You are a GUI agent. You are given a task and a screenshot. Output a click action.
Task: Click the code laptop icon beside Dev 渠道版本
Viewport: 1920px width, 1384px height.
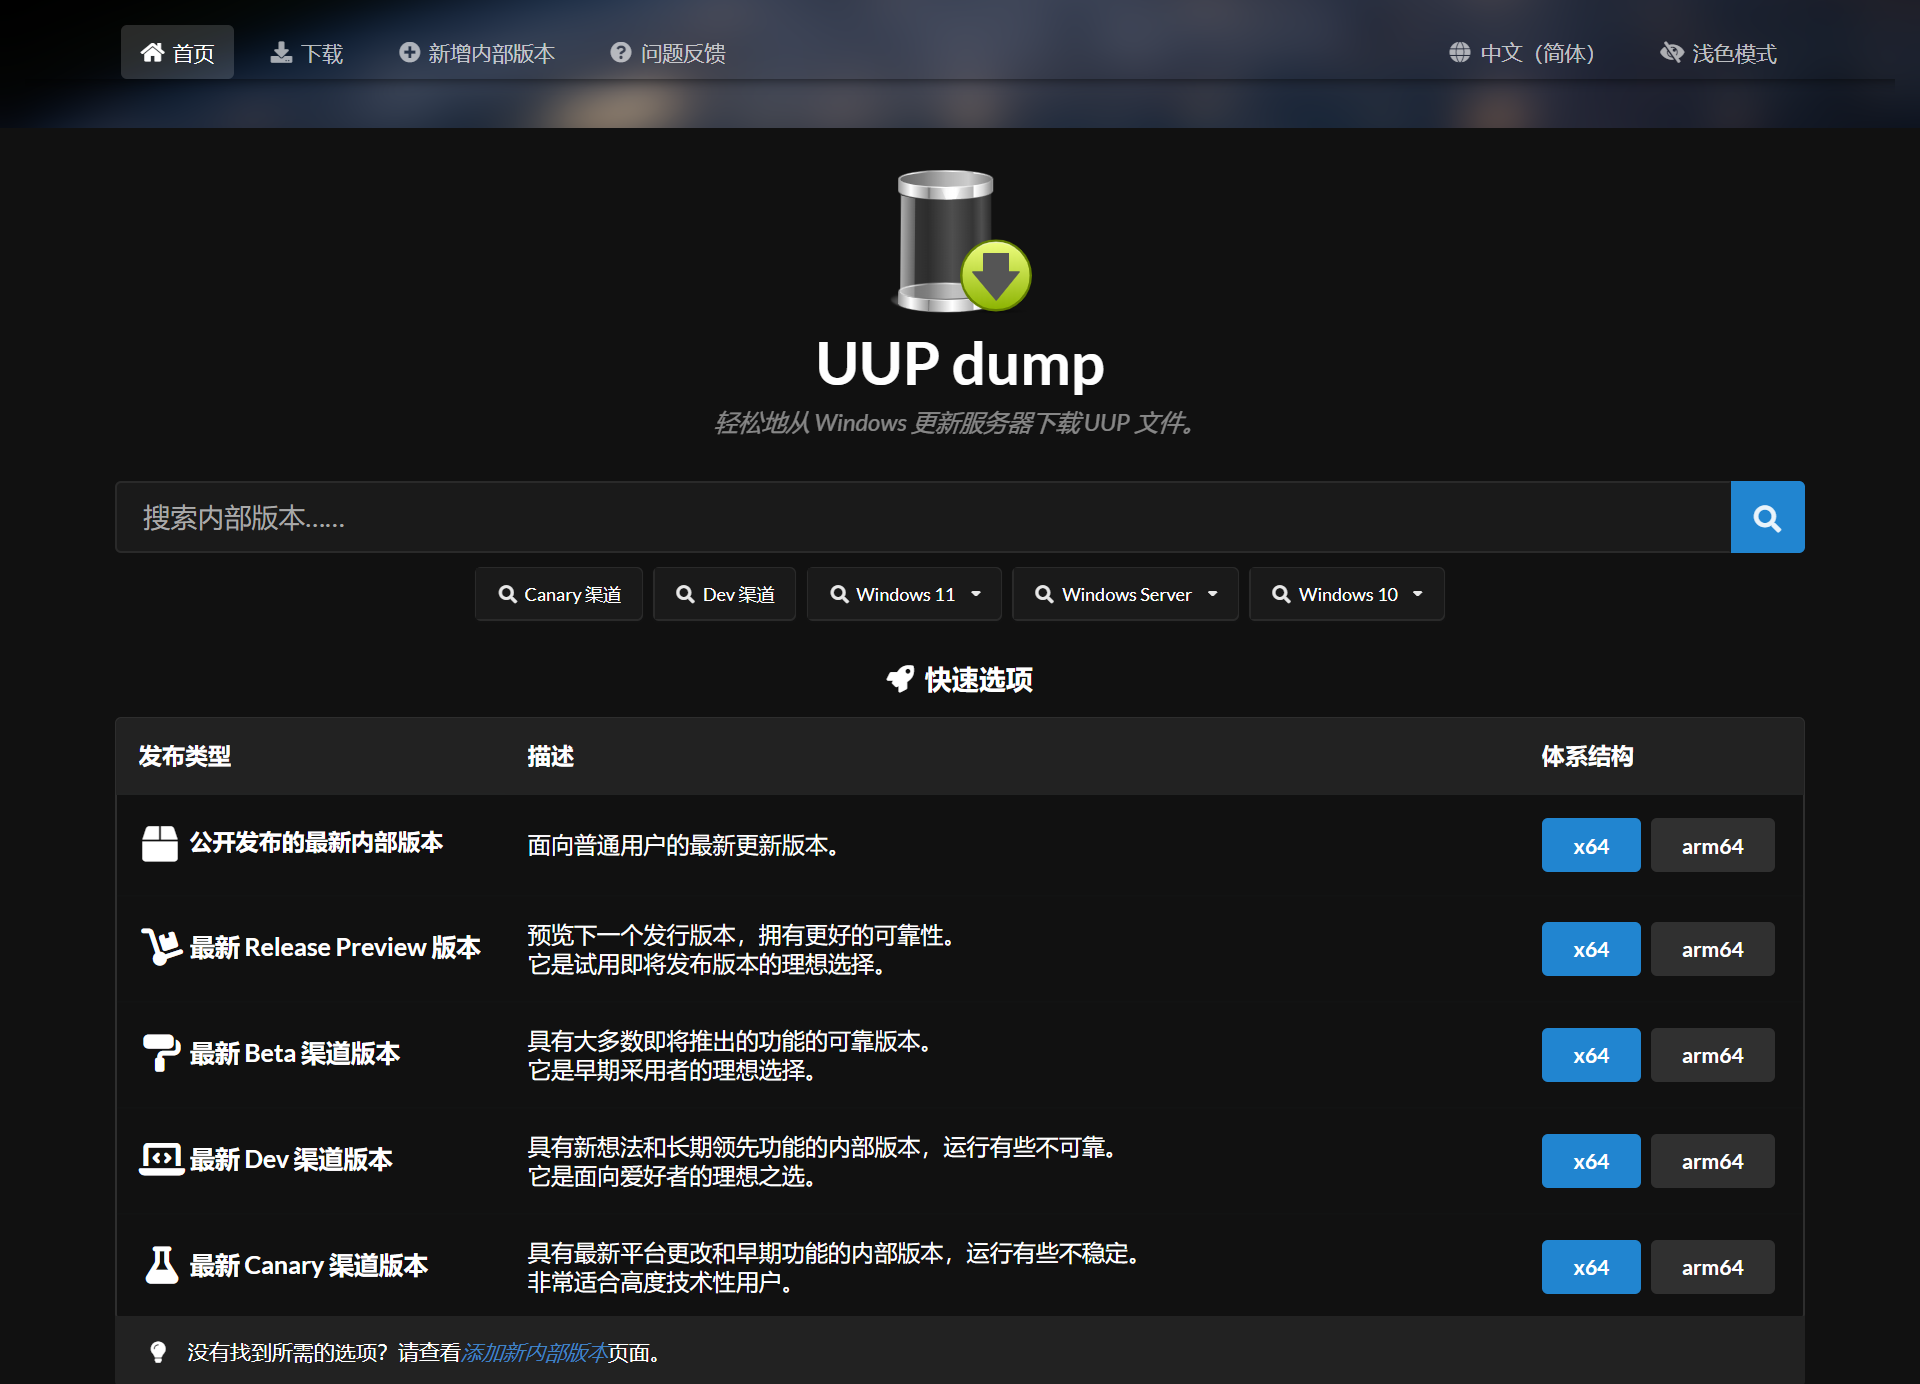point(161,1159)
